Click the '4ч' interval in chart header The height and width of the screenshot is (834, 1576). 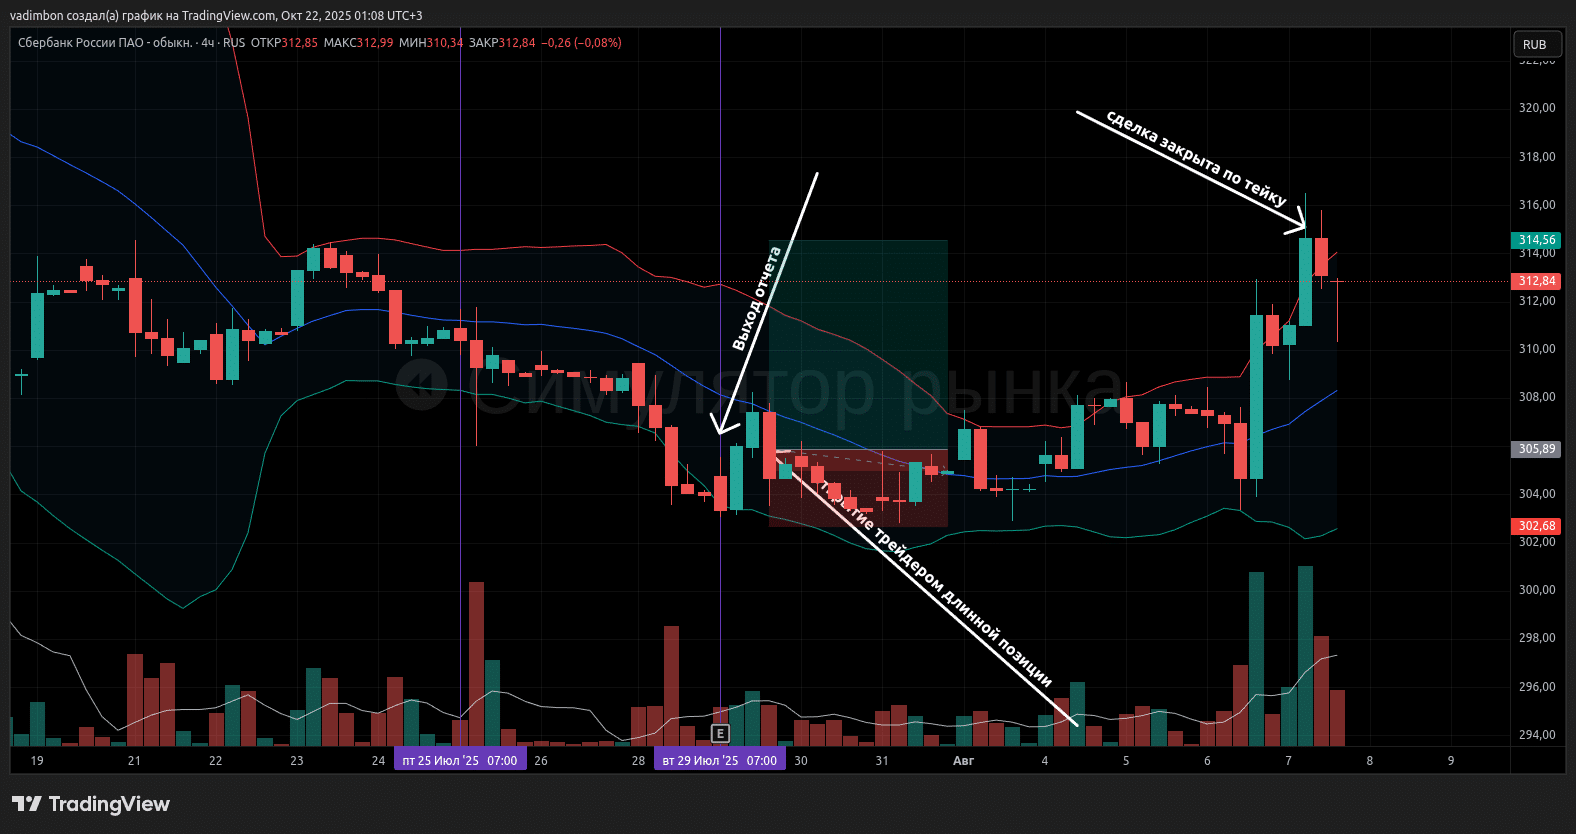(207, 43)
